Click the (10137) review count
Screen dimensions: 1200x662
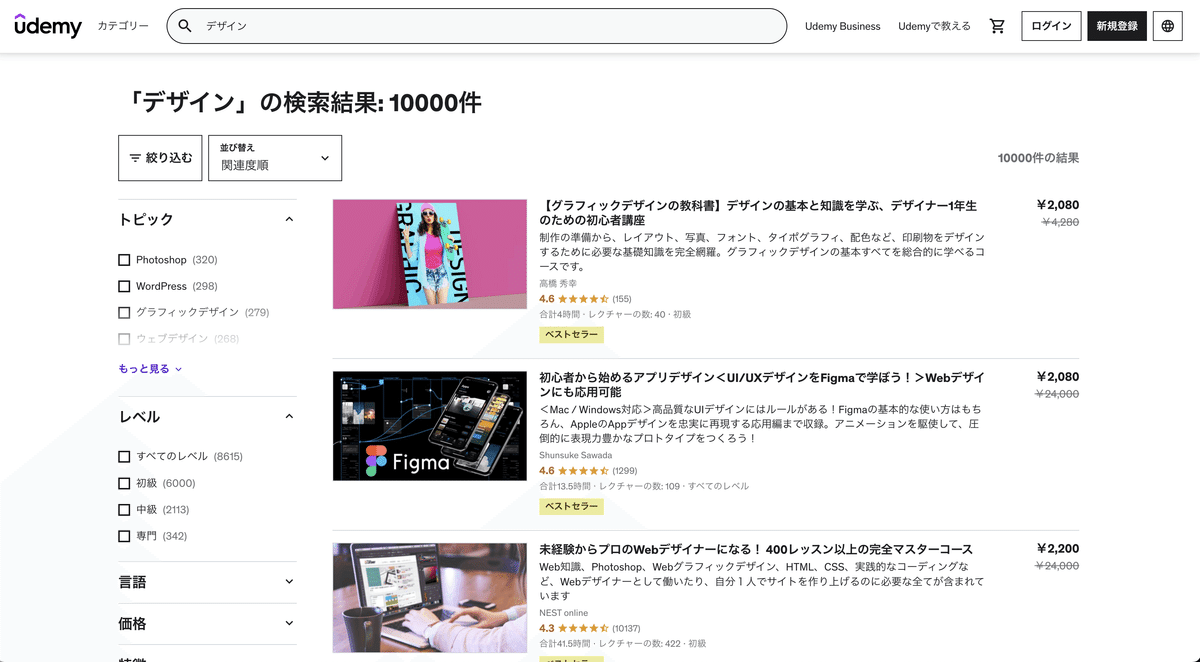[x=626, y=629]
